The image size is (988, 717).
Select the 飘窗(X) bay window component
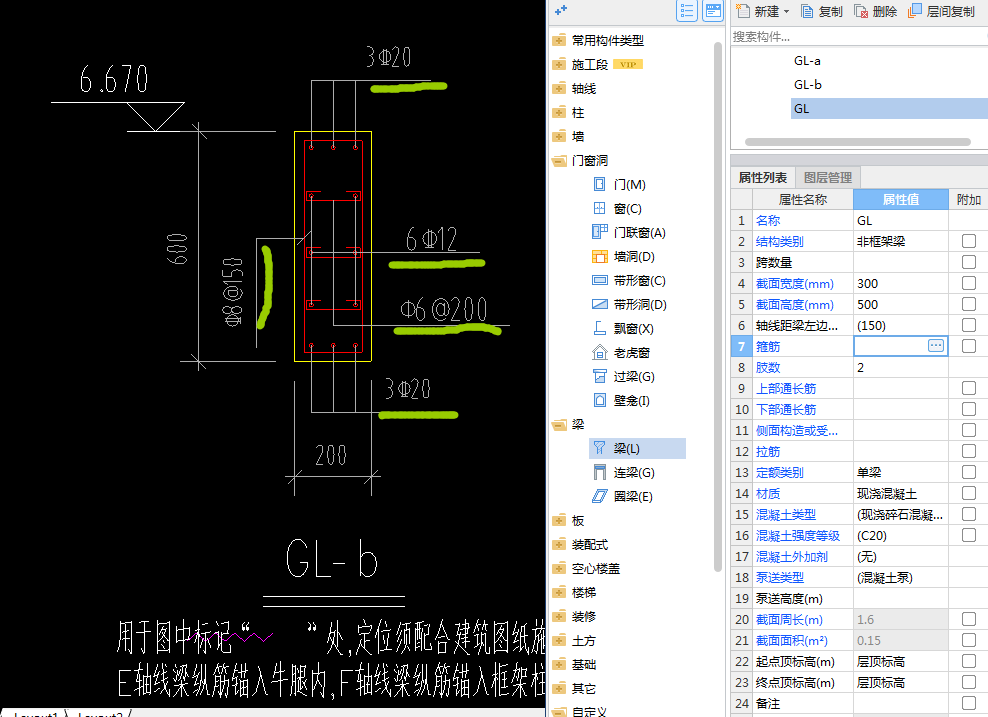[x=623, y=328]
